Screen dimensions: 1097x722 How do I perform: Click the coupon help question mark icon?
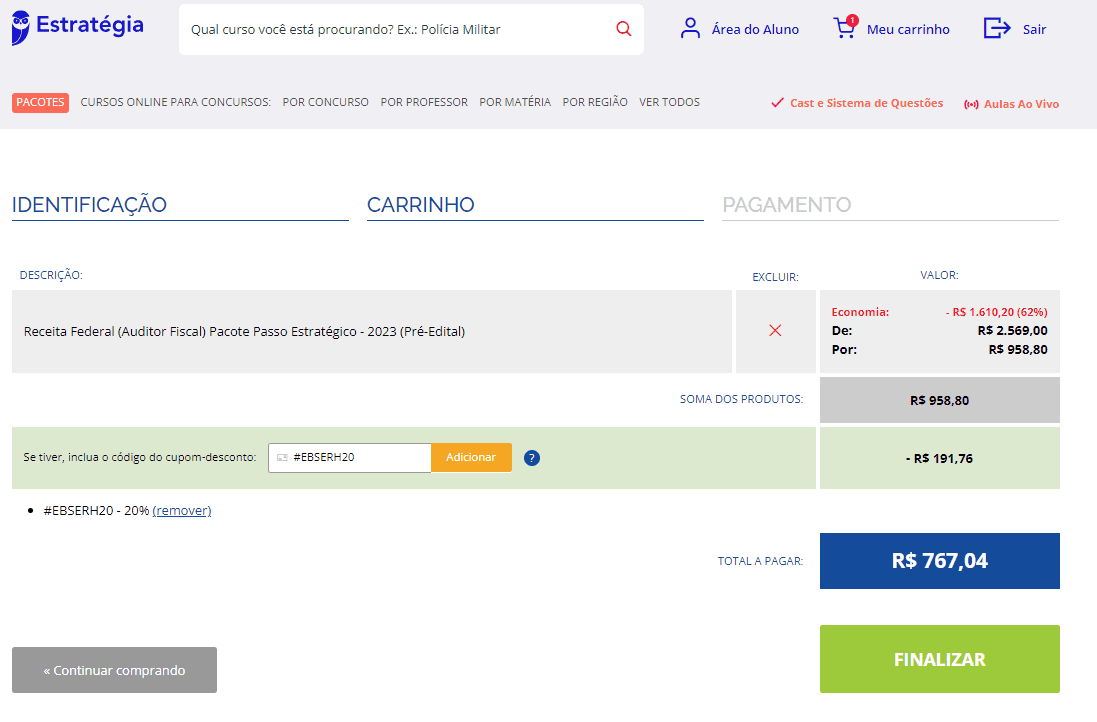pos(532,458)
